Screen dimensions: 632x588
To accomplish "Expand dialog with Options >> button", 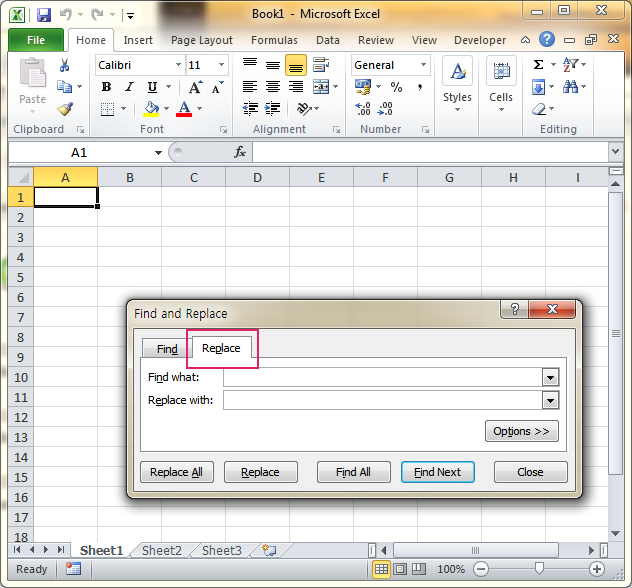I will pyautogui.click(x=522, y=431).
